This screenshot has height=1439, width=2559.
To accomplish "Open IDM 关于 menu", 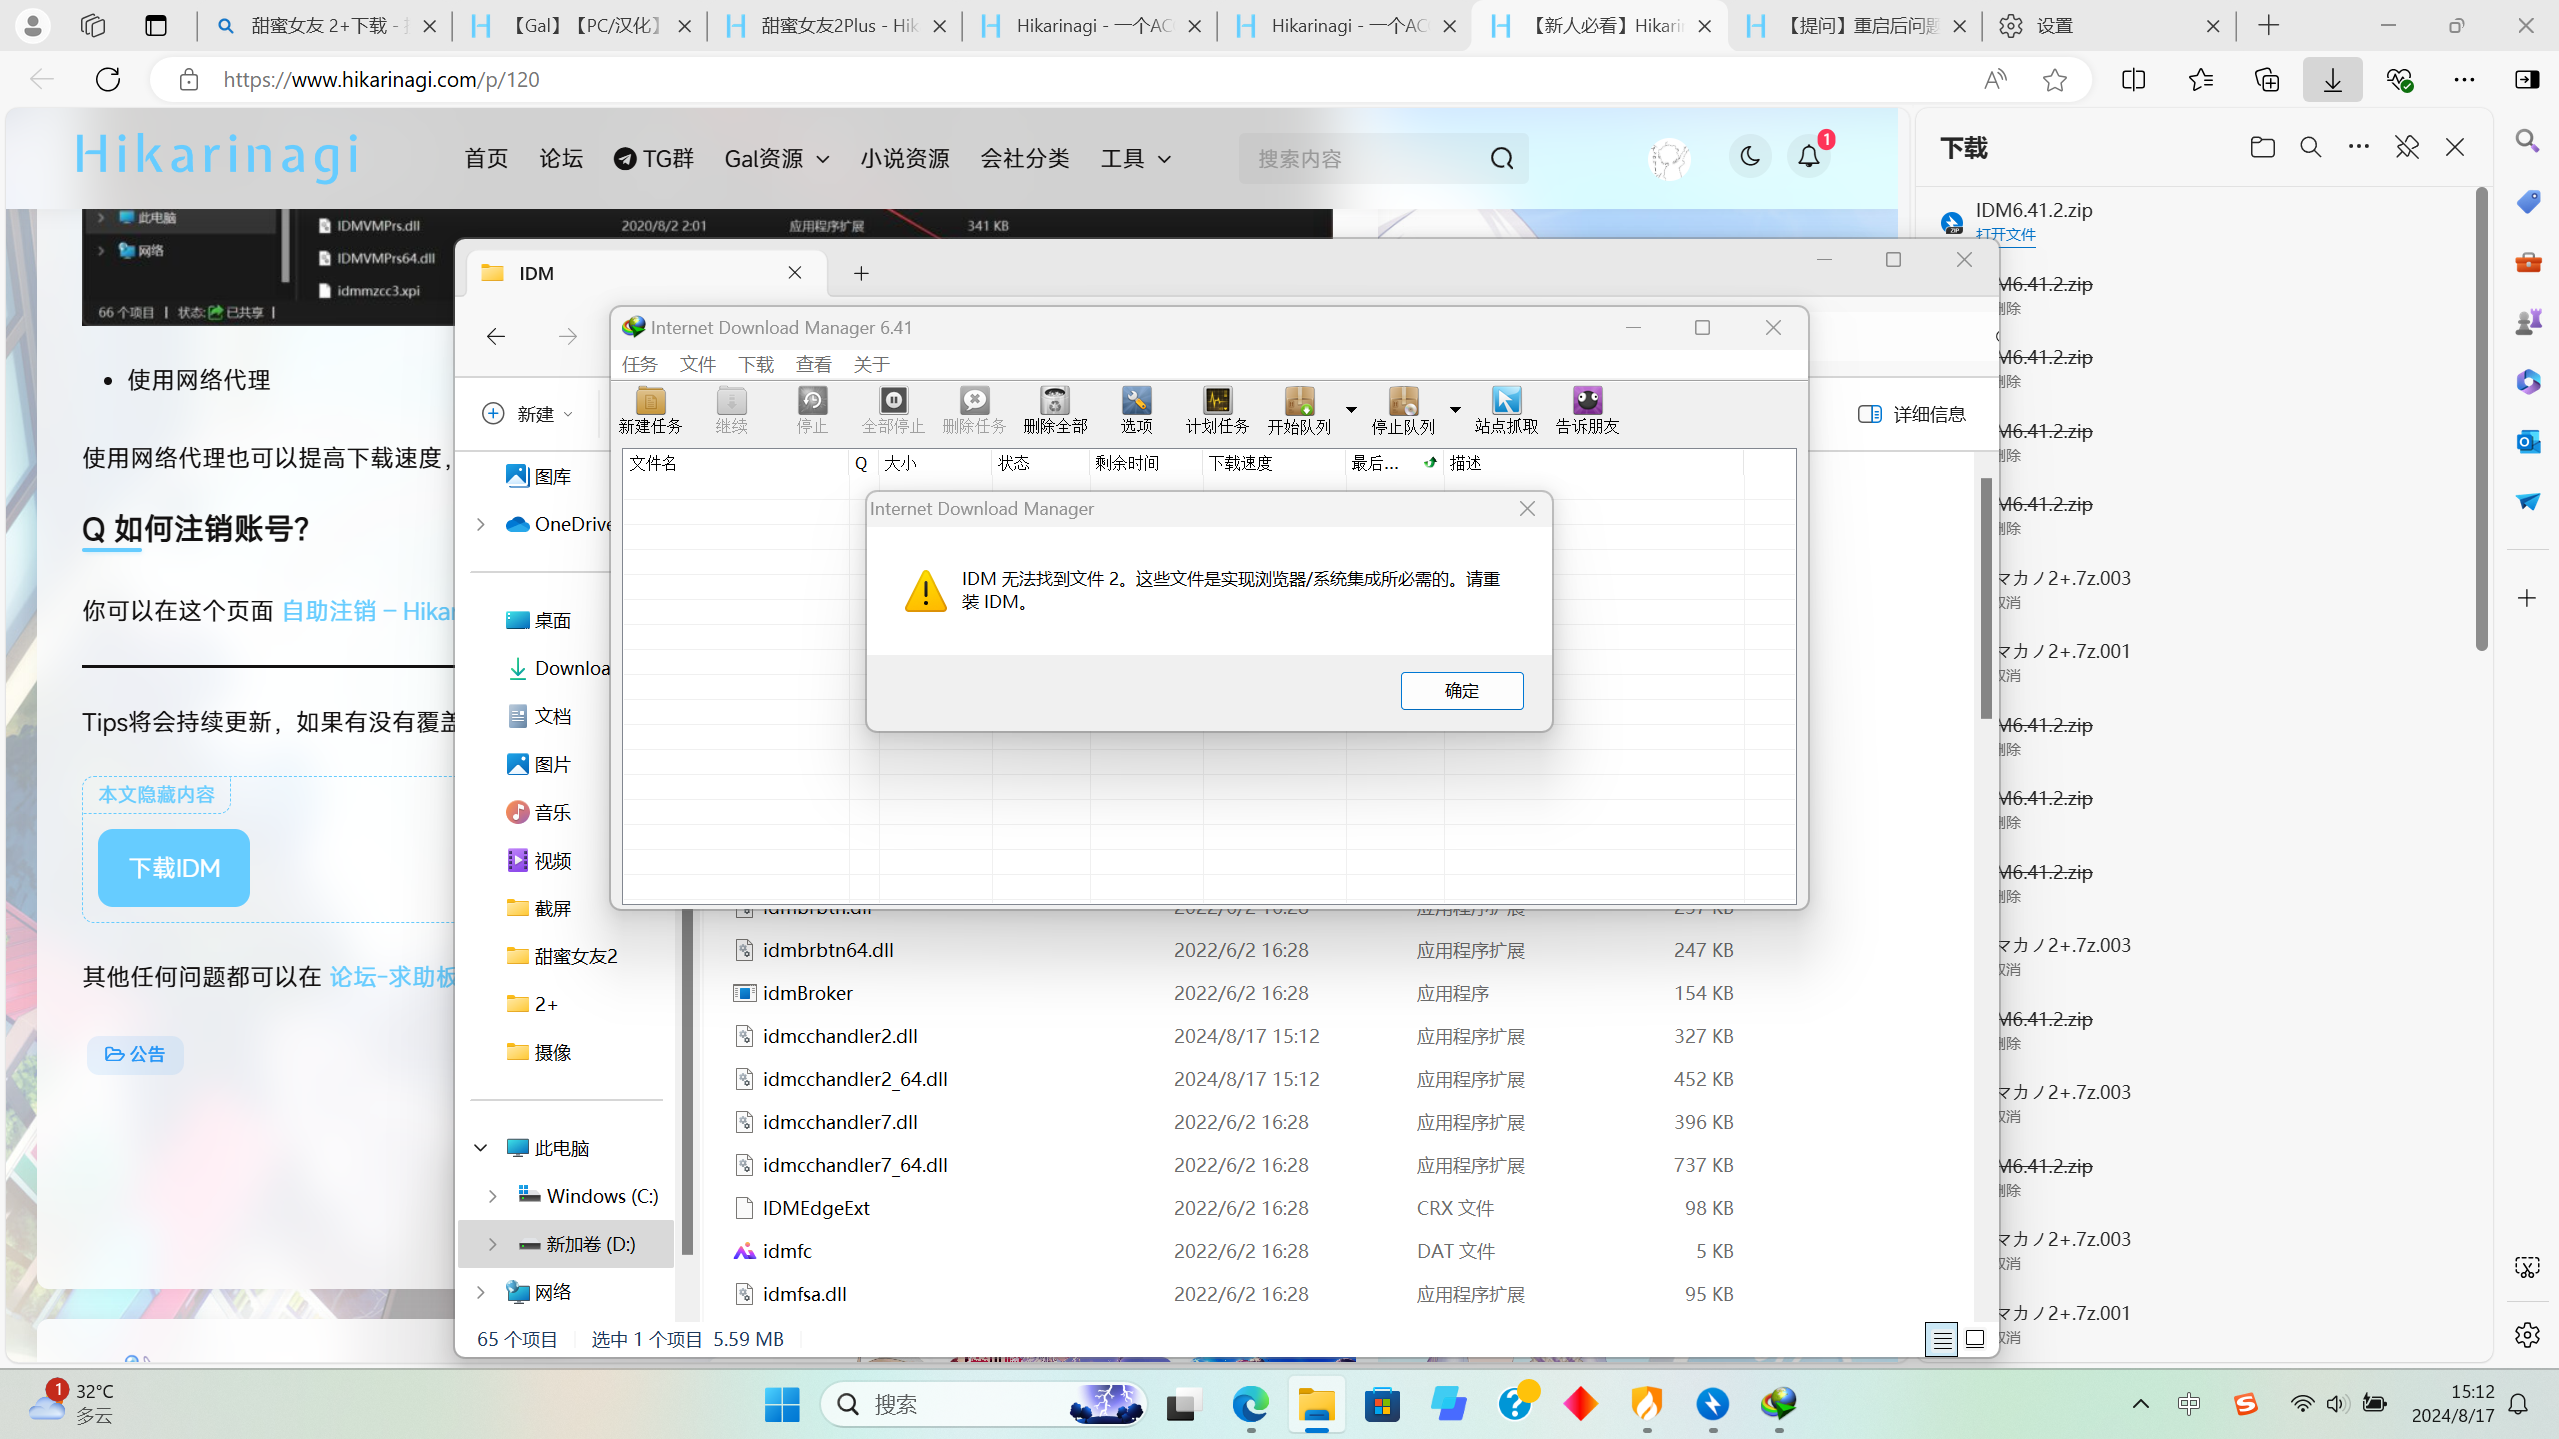I will pyautogui.click(x=871, y=364).
